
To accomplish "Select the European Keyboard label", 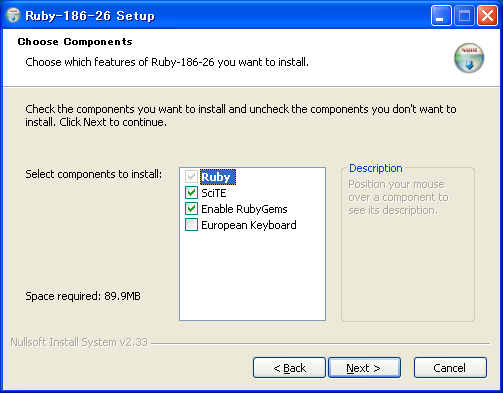I will coord(249,225).
